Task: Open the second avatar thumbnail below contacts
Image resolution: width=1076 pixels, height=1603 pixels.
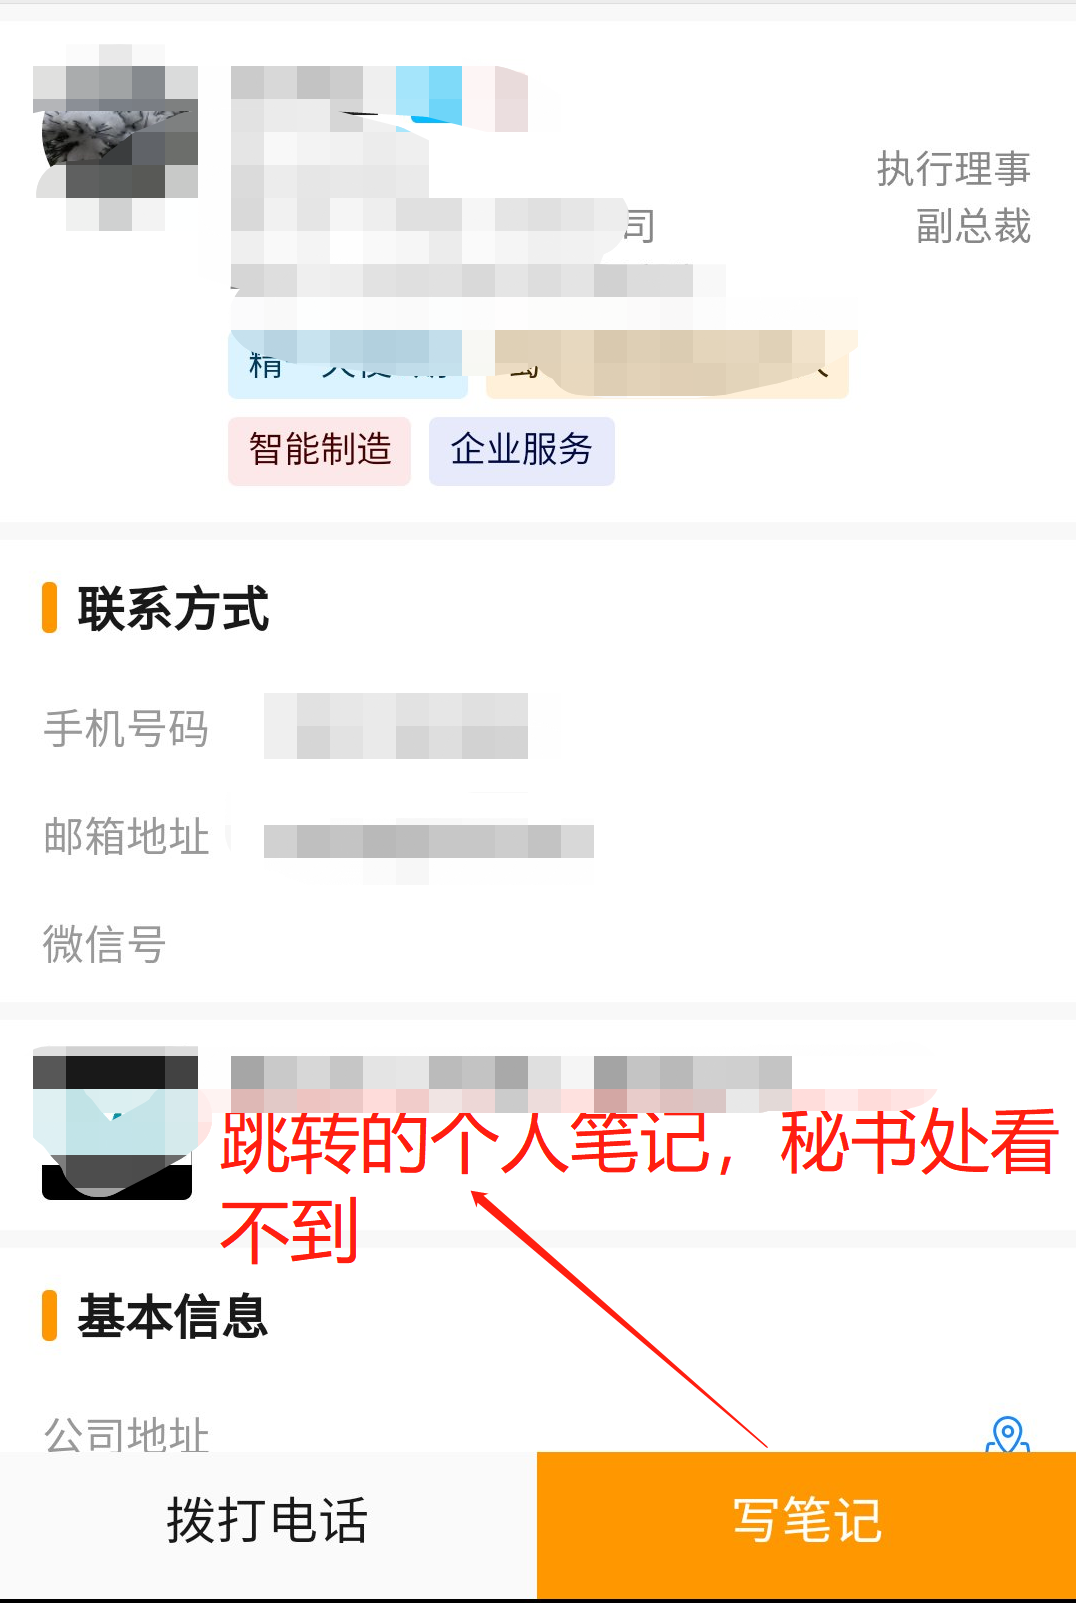Action: [116, 1123]
